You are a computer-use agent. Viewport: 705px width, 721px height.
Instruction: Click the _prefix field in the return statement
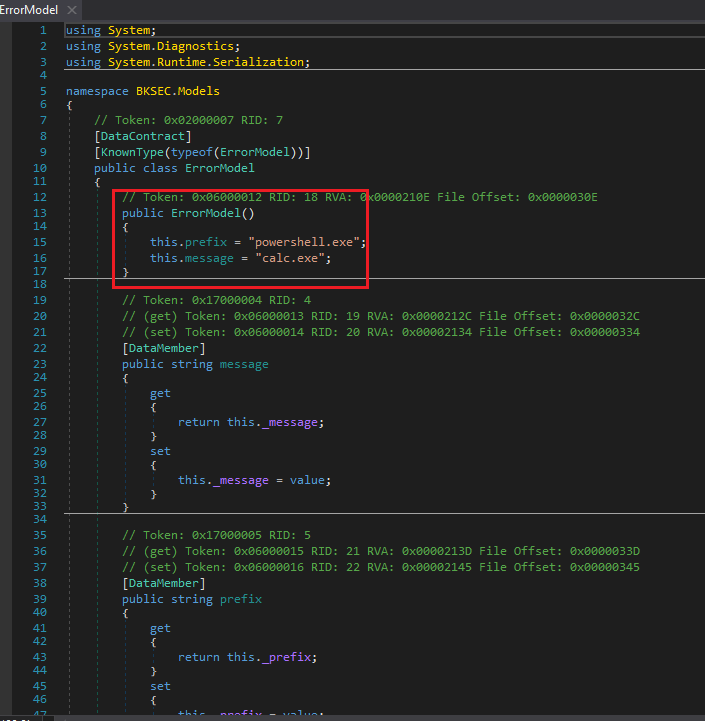click(286, 657)
